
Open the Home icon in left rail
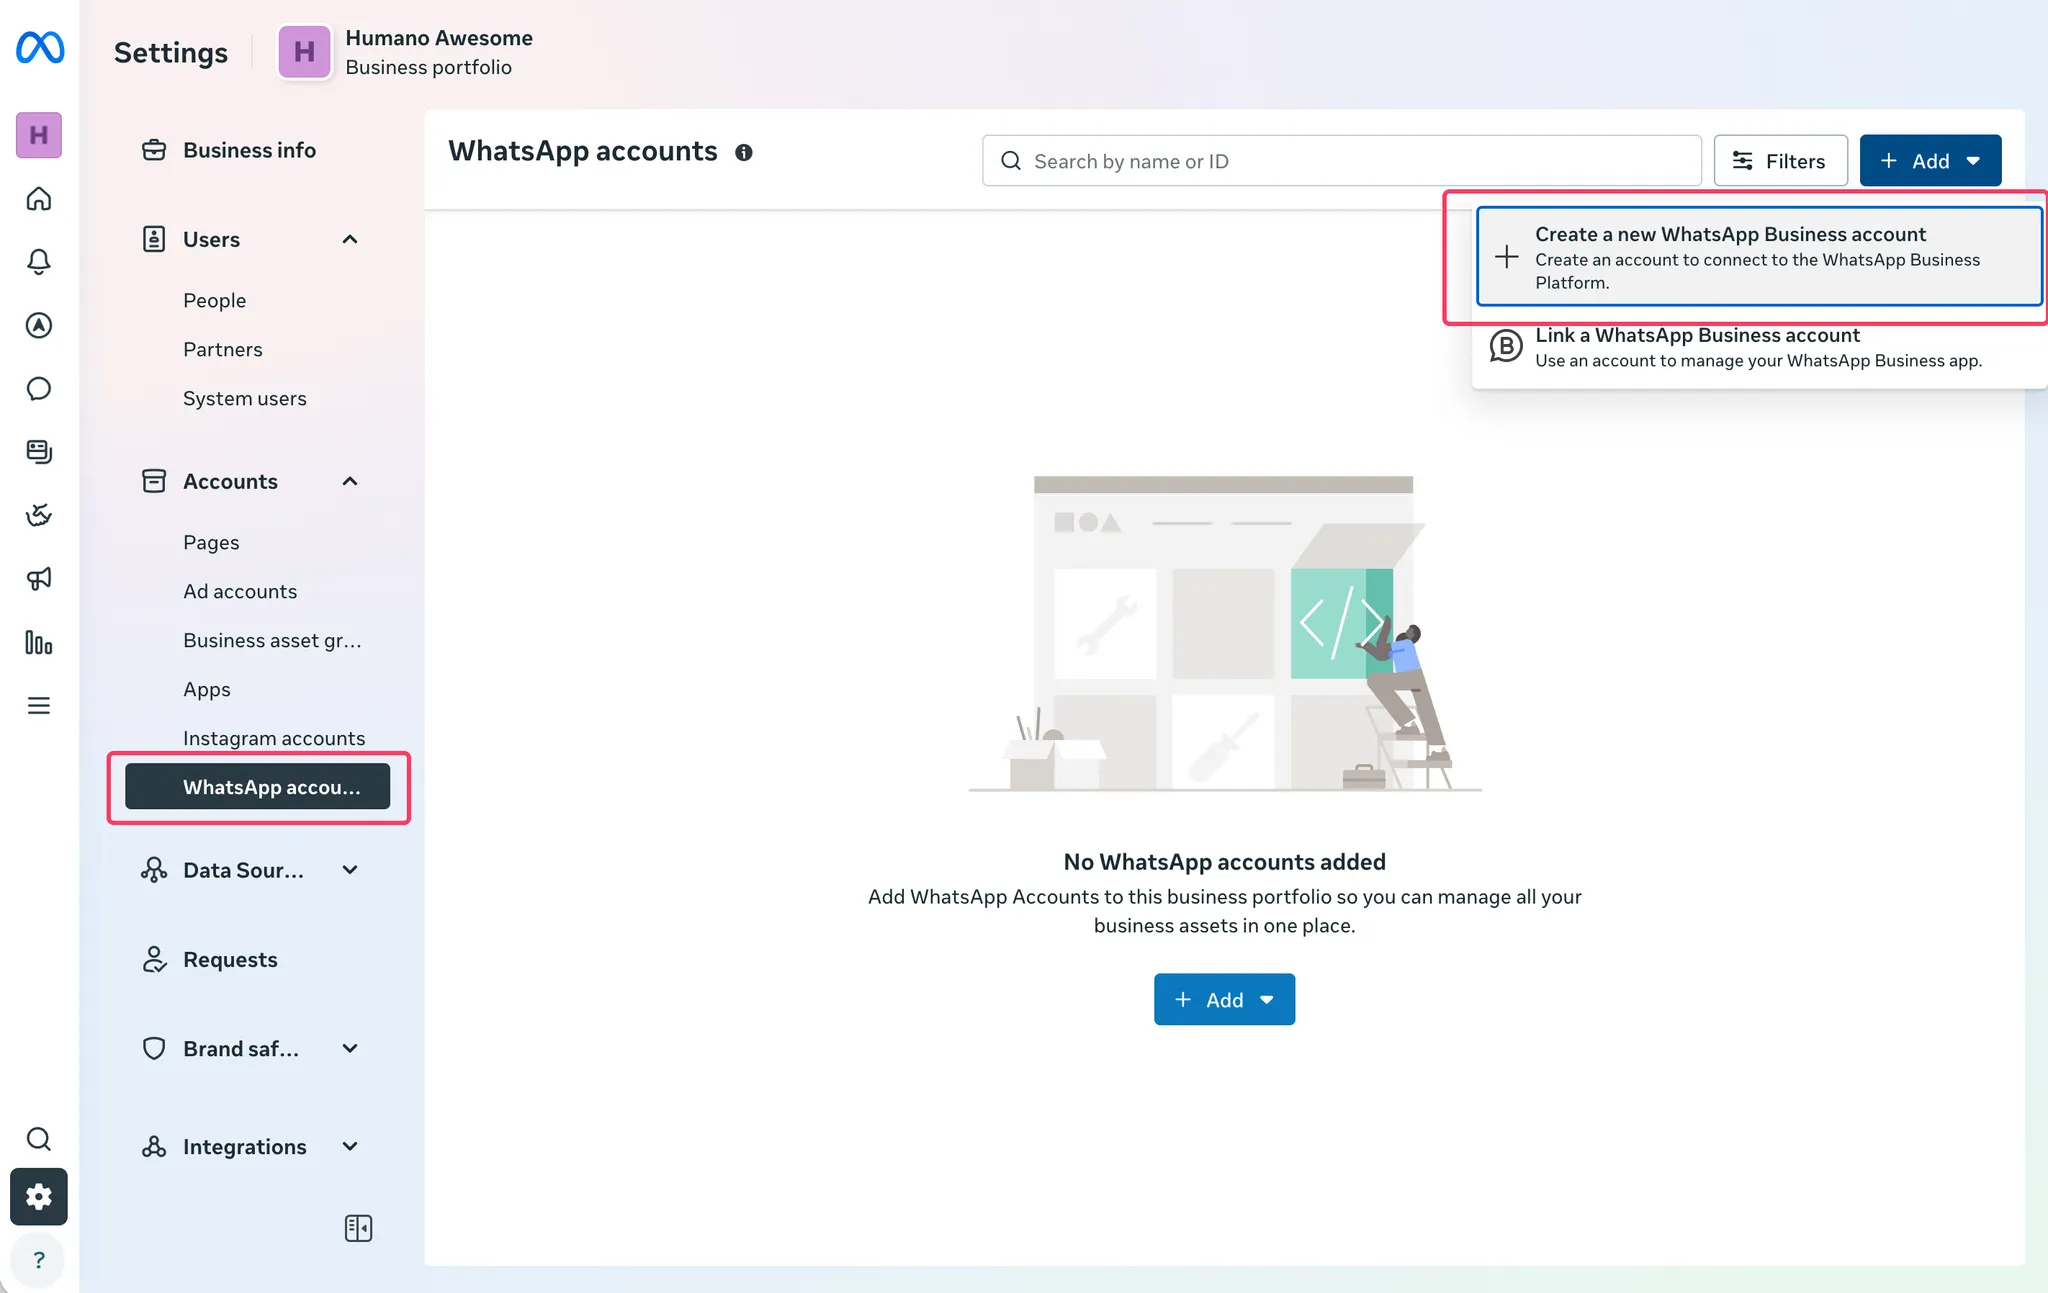[x=39, y=198]
